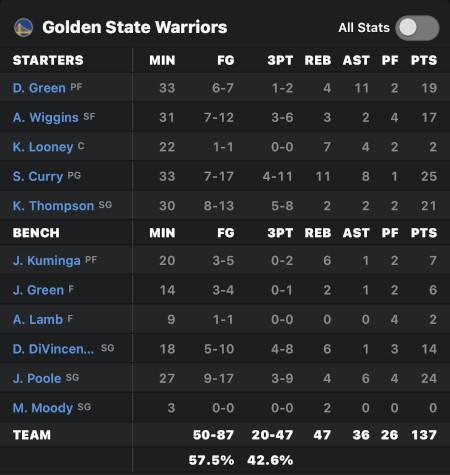Open S. Curry player page
Image resolution: width=450 pixels, height=475 pixels.
(x=38, y=176)
